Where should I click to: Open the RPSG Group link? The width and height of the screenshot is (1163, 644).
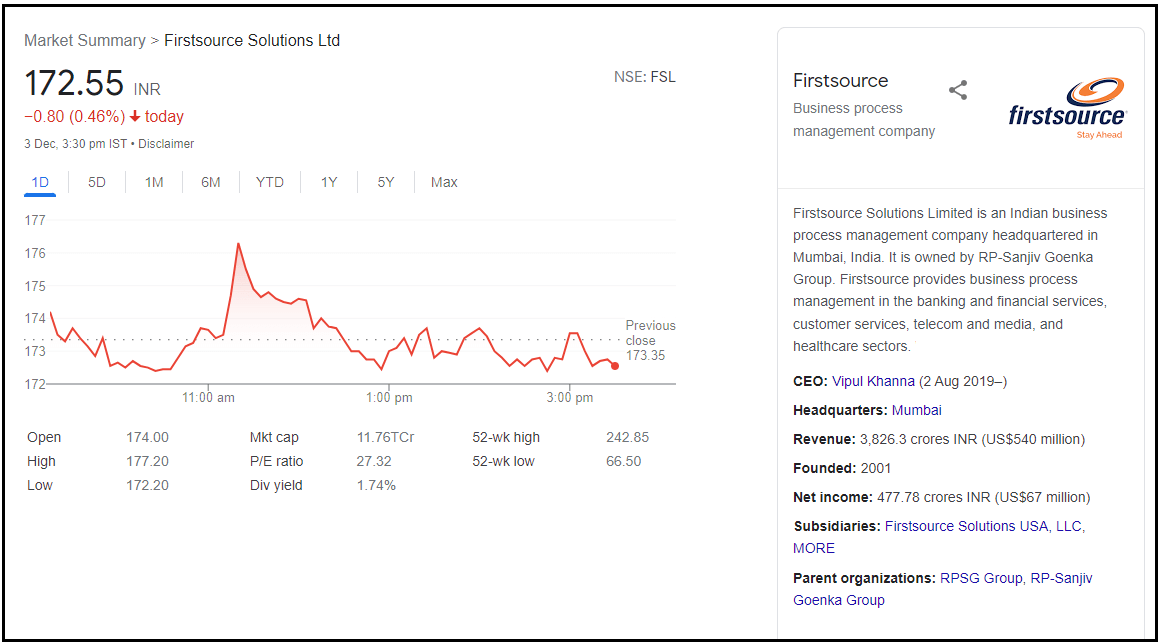(x=981, y=578)
